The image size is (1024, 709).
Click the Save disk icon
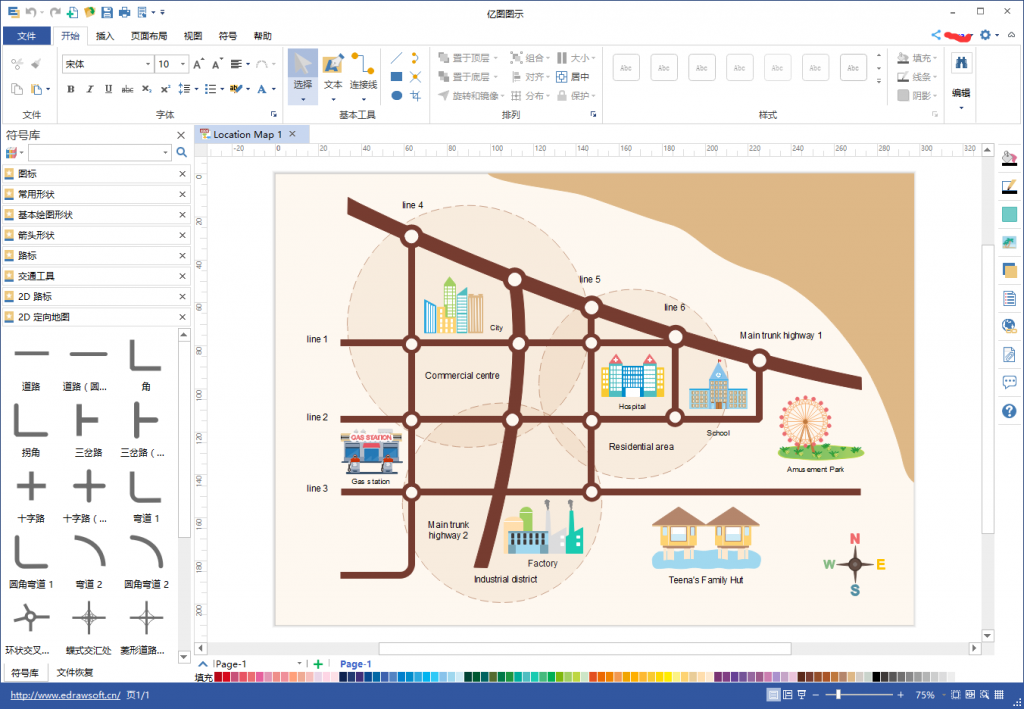click(107, 12)
